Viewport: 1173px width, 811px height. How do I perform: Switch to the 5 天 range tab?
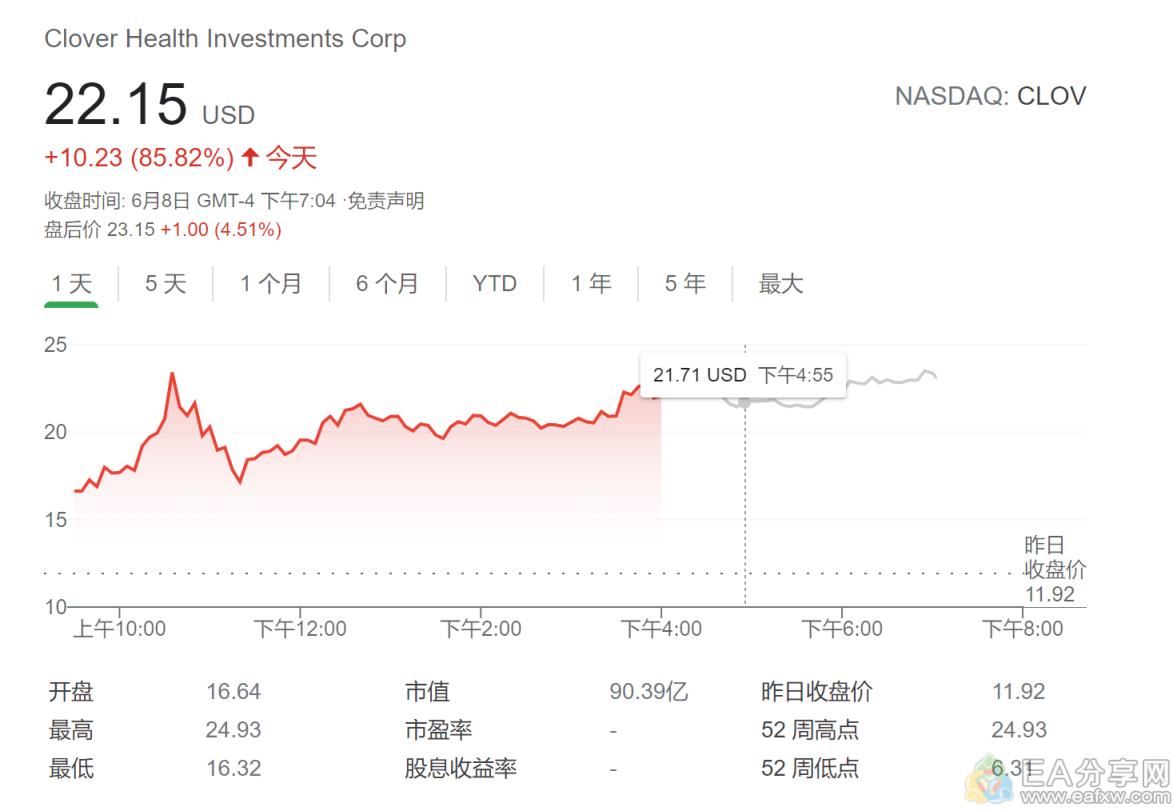165,284
